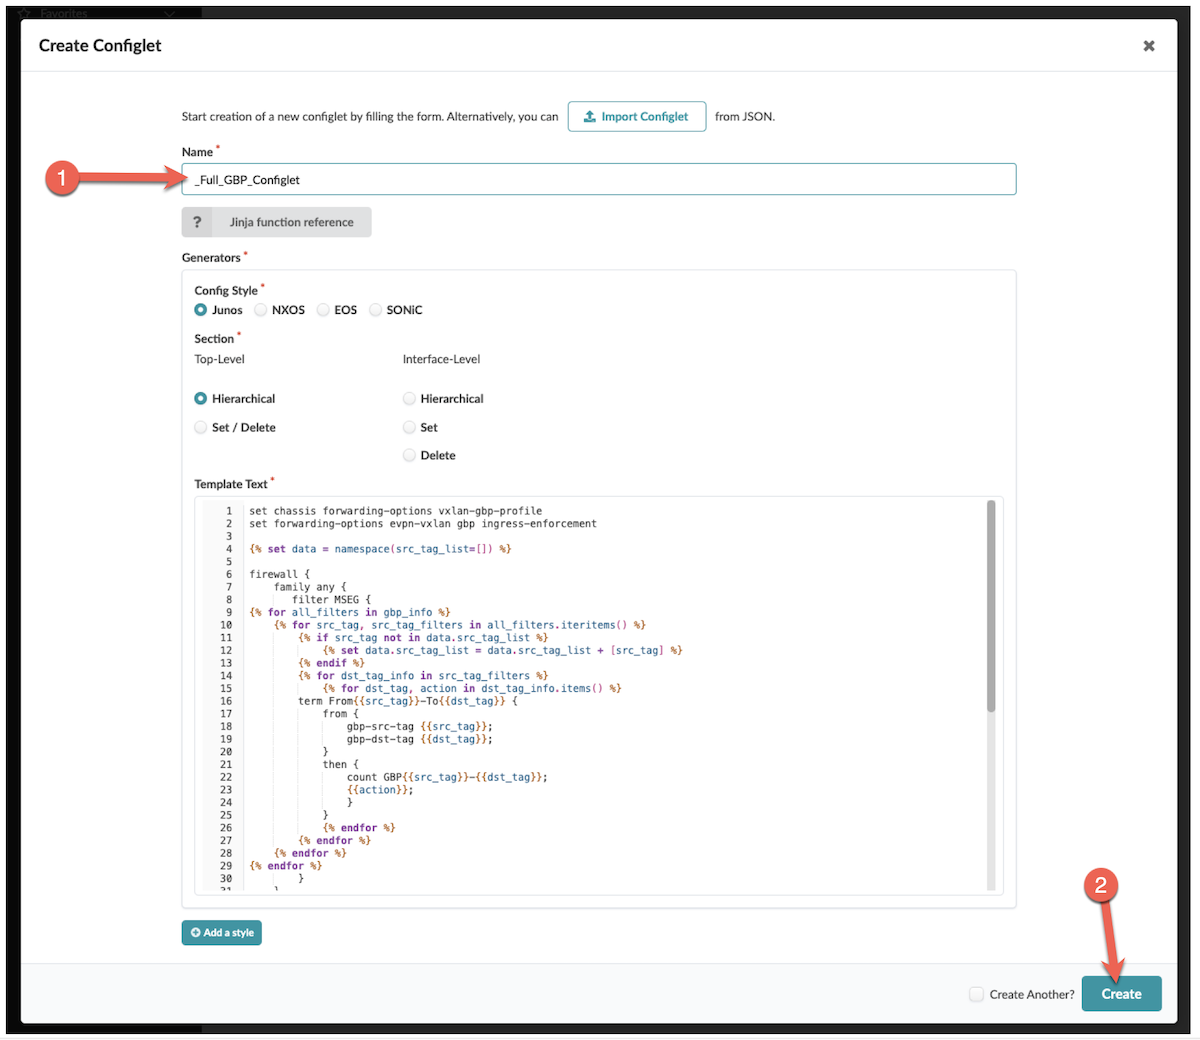
Task: Select the SONiC config style
Action: tap(376, 310)
